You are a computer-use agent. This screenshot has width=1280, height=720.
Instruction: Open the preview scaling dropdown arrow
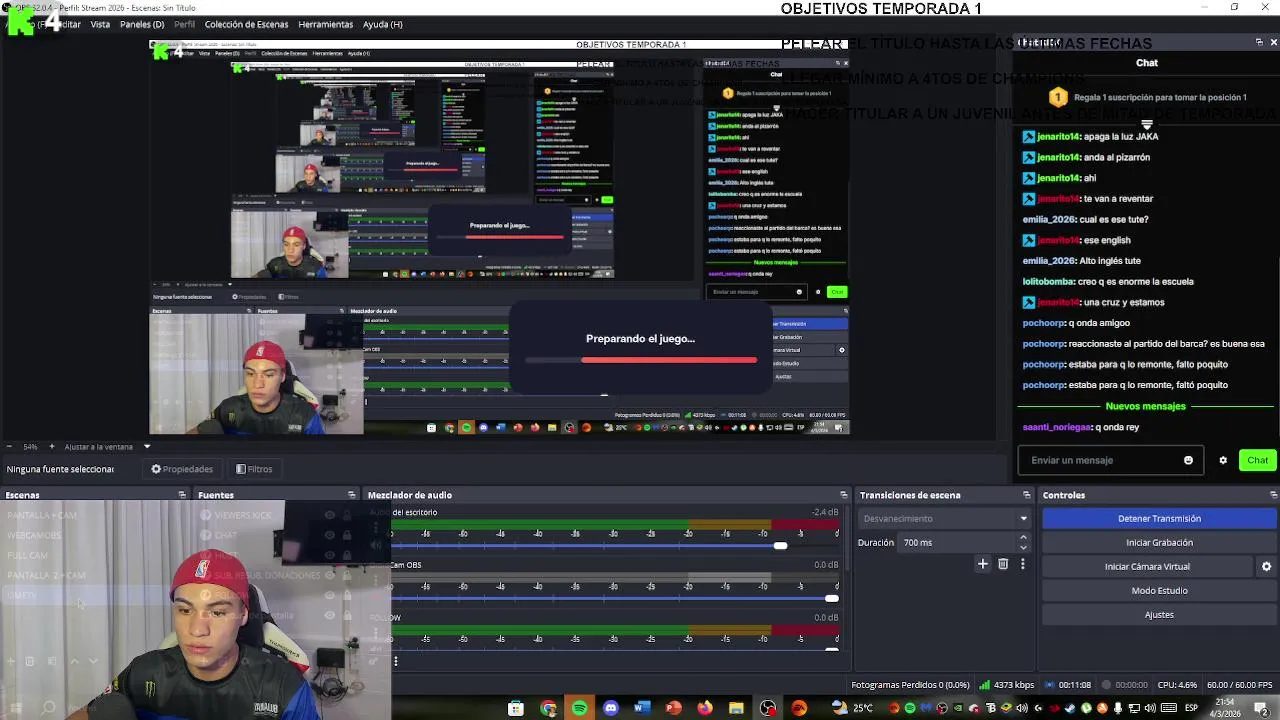(x=147, y=447)
